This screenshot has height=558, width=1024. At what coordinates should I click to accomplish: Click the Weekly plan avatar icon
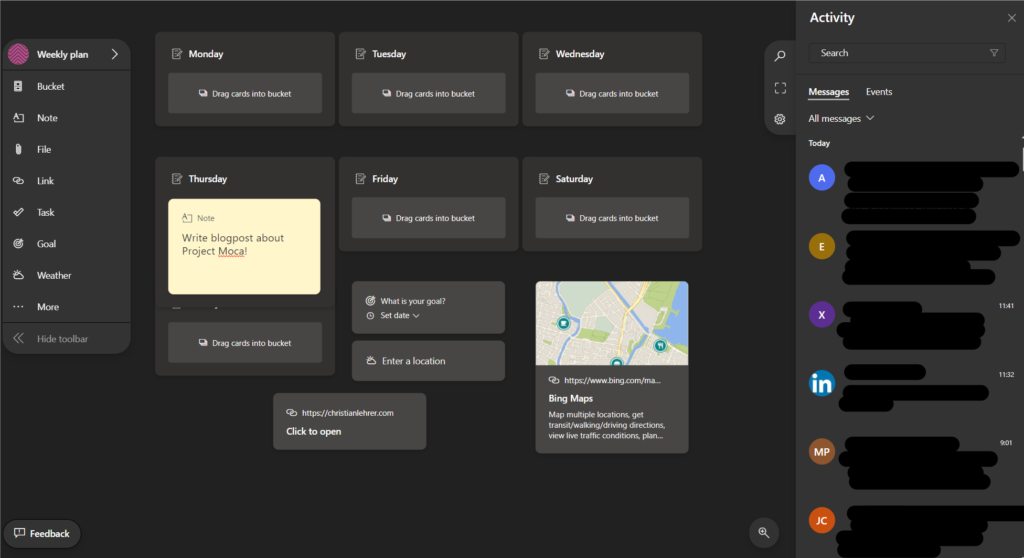click(x=18, y=54)
